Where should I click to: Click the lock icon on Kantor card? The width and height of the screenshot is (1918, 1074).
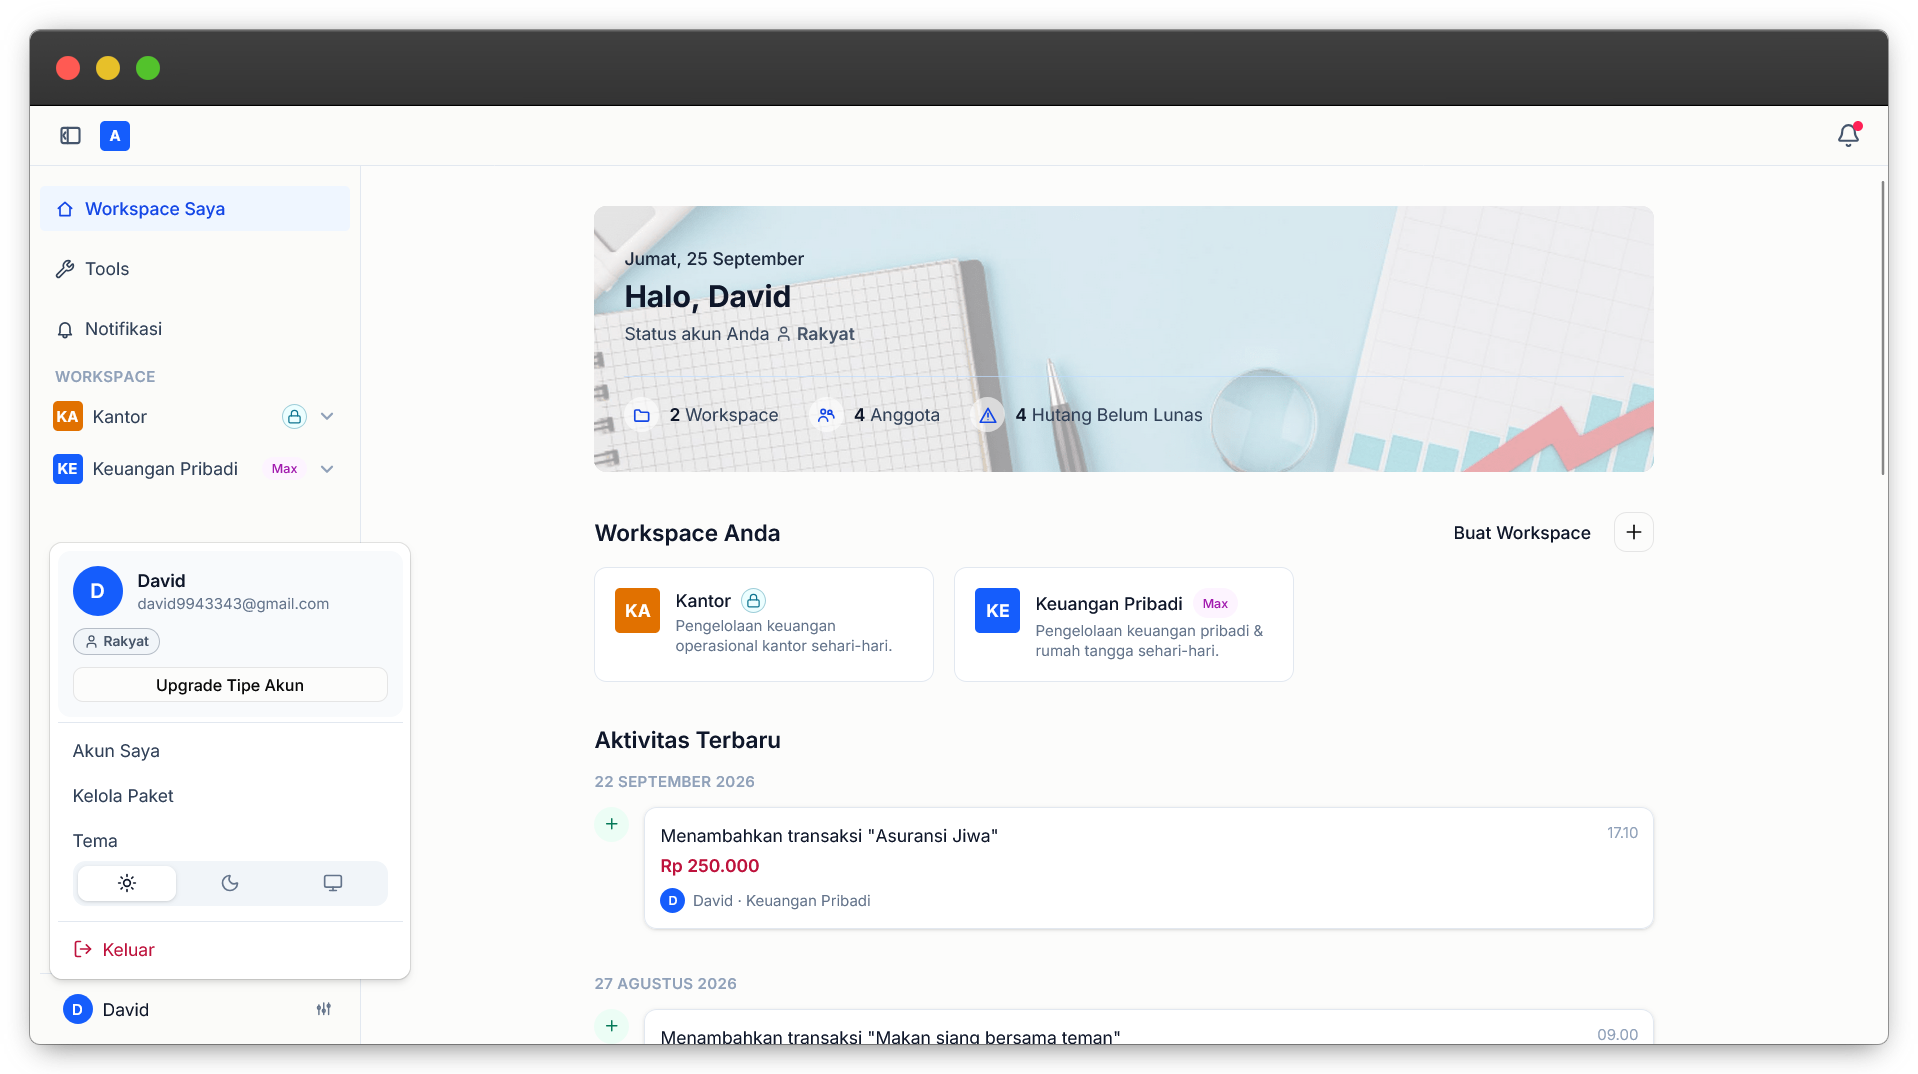pos(753,601)
